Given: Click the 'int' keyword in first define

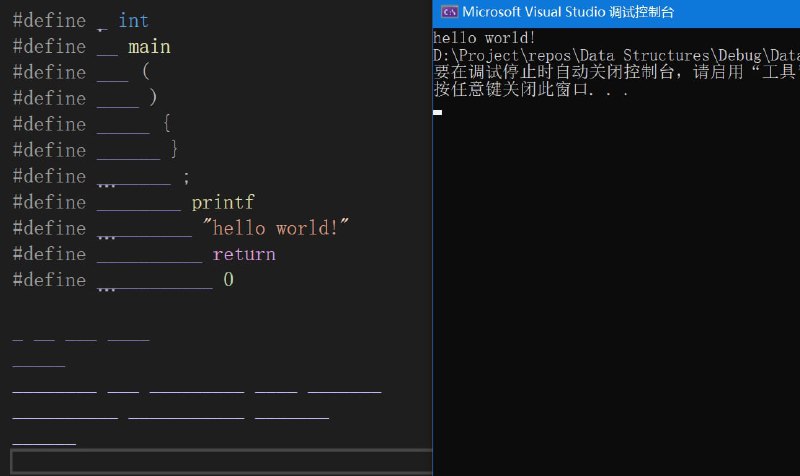Looking at the screenshot, I should tap(134, 21).
